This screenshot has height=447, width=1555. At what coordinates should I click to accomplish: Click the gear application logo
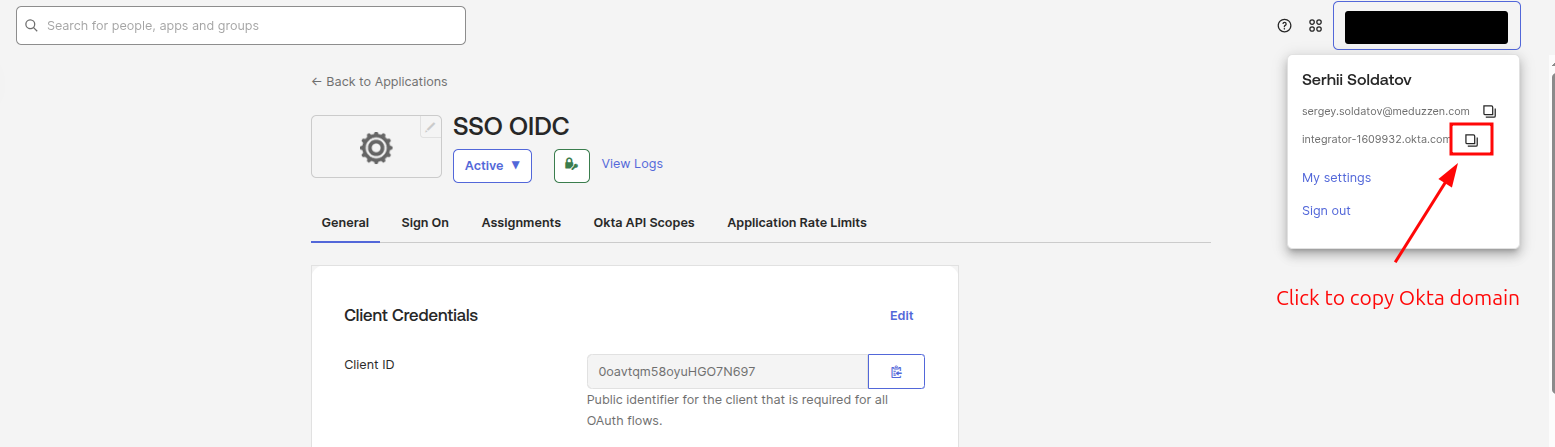point(376,147)
